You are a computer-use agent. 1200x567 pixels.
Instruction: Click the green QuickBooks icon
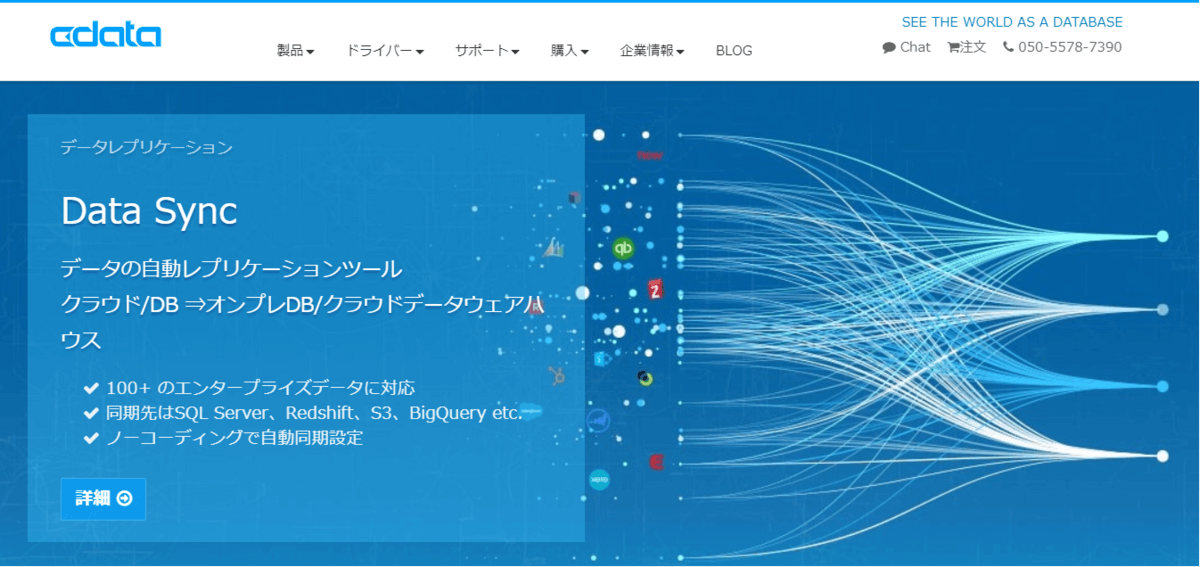pyautogui.click(x=623, y=248)
